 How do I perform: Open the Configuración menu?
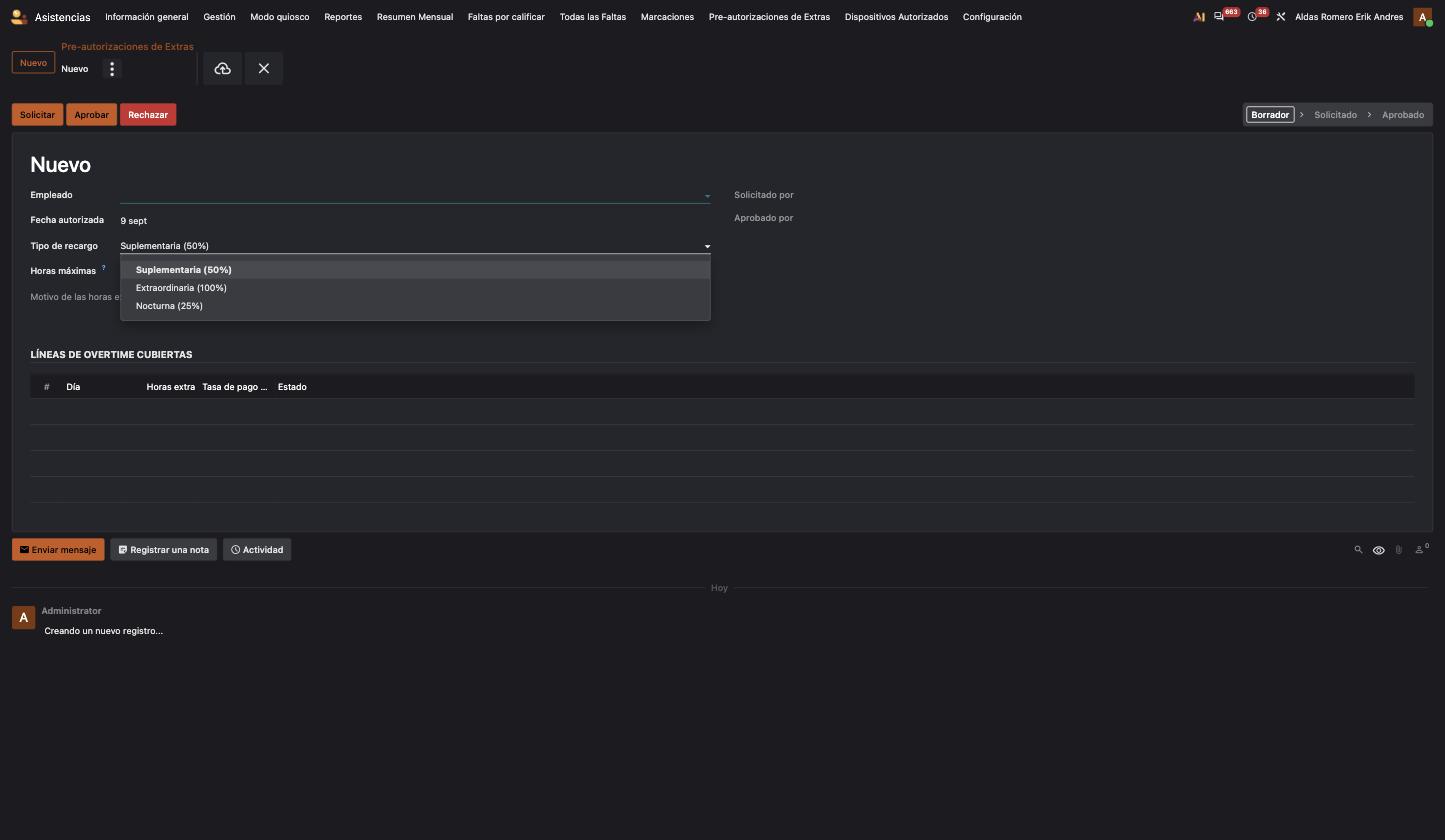(992, 17)
